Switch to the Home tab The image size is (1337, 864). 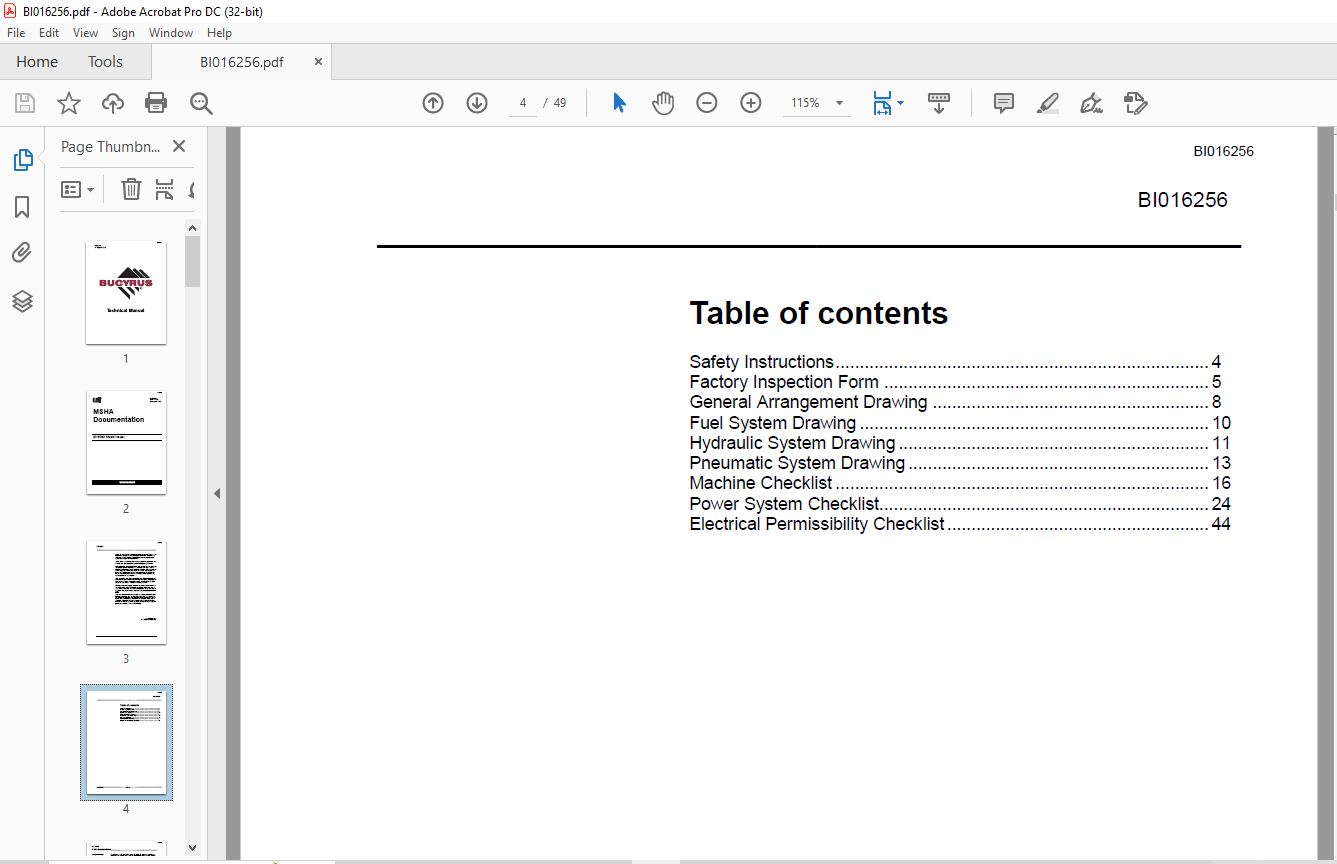click(x=37, y=62)
